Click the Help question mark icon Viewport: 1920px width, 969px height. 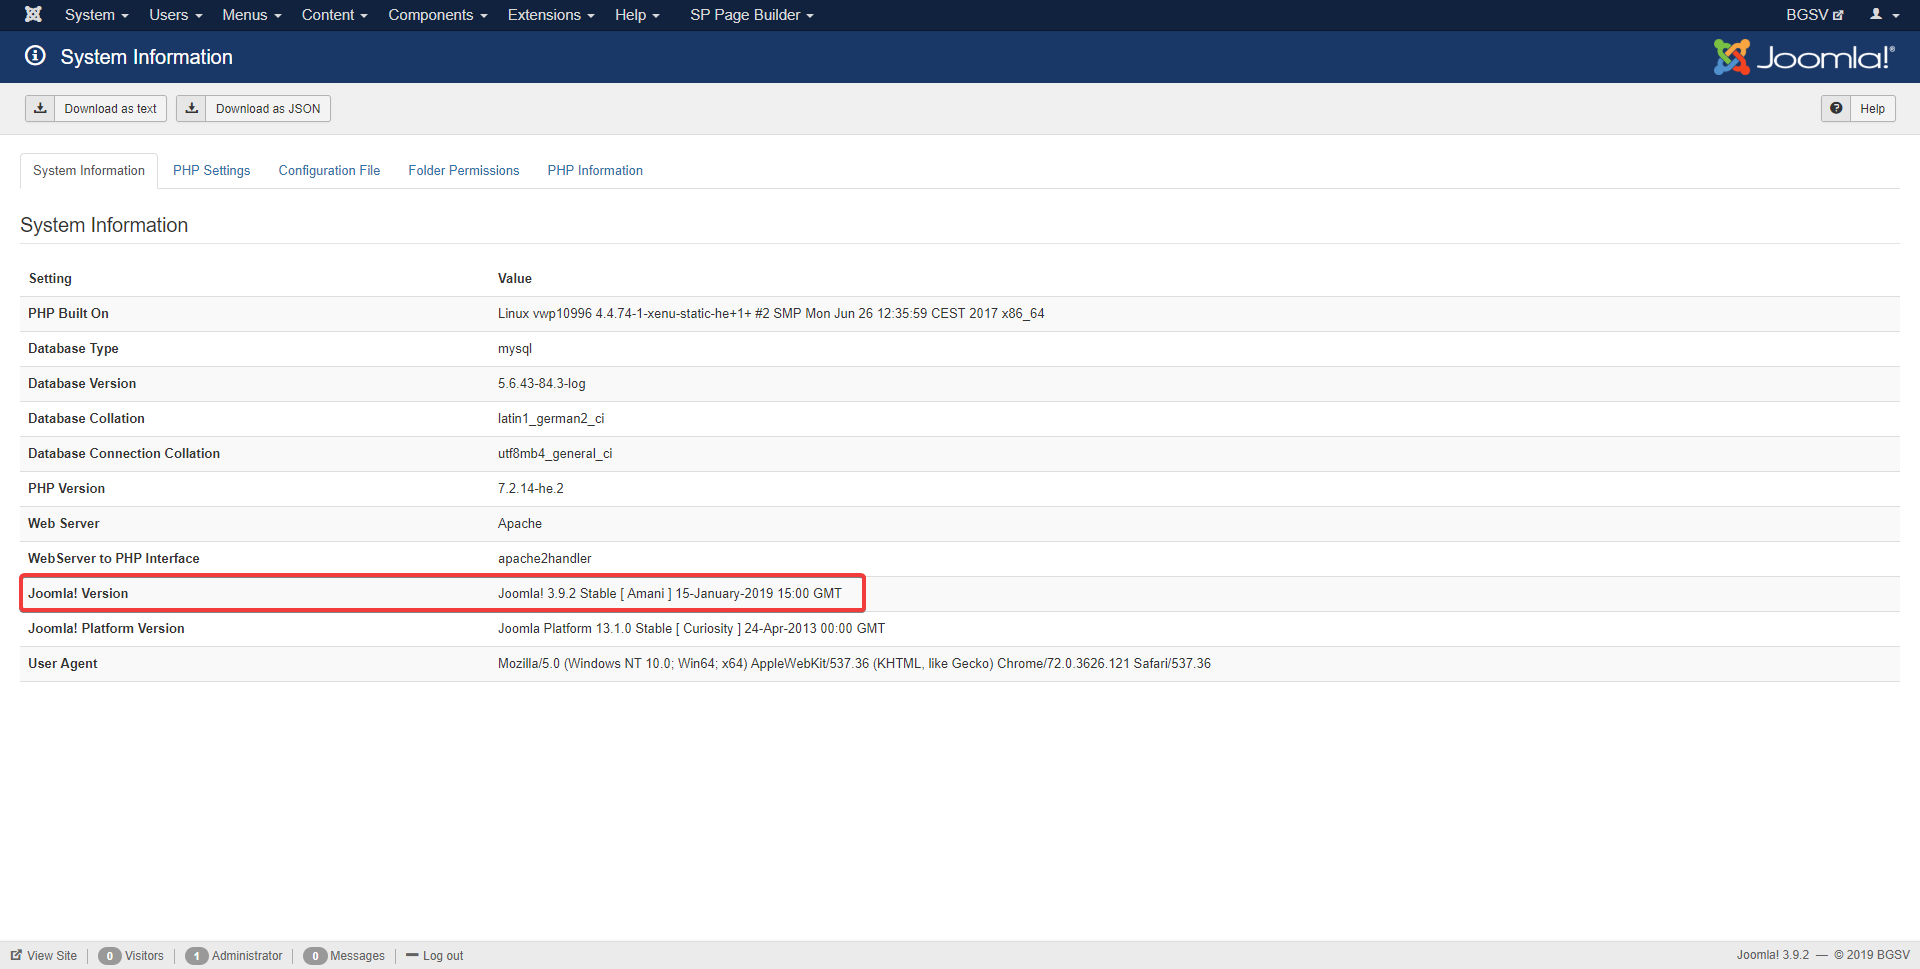(1836, 108)
